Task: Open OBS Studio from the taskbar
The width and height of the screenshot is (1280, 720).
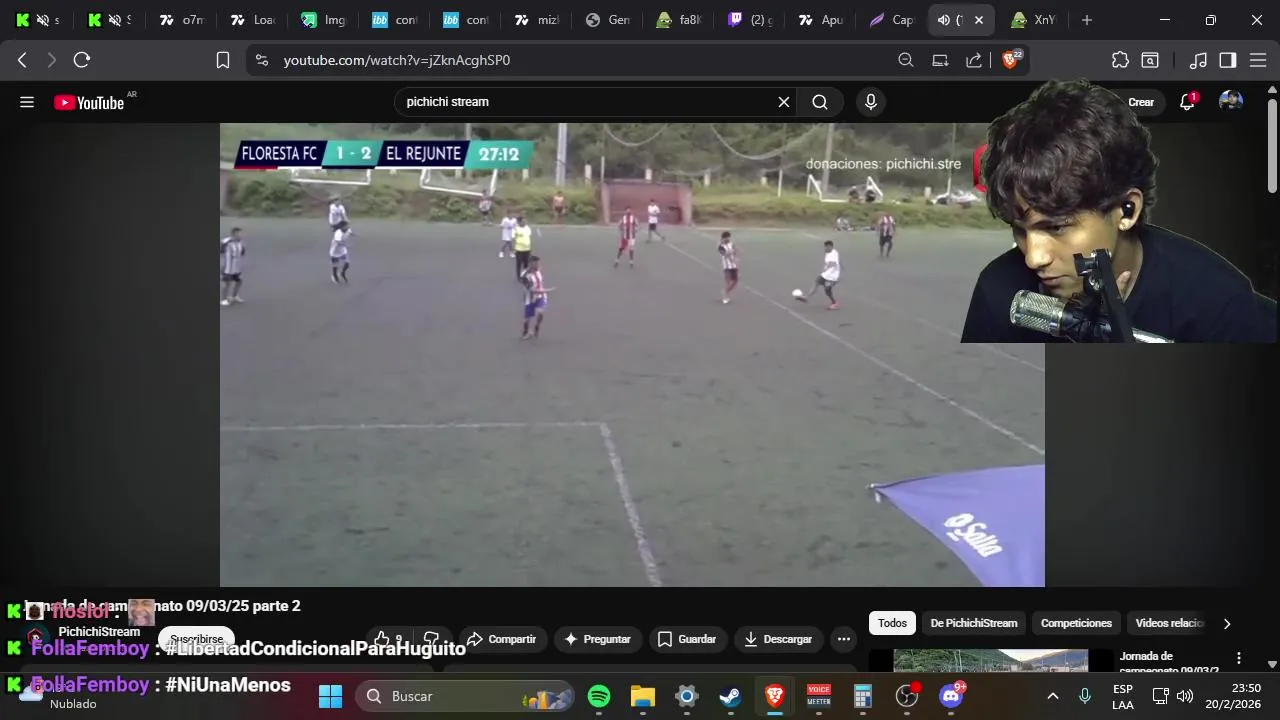Action: click(907, 696)
